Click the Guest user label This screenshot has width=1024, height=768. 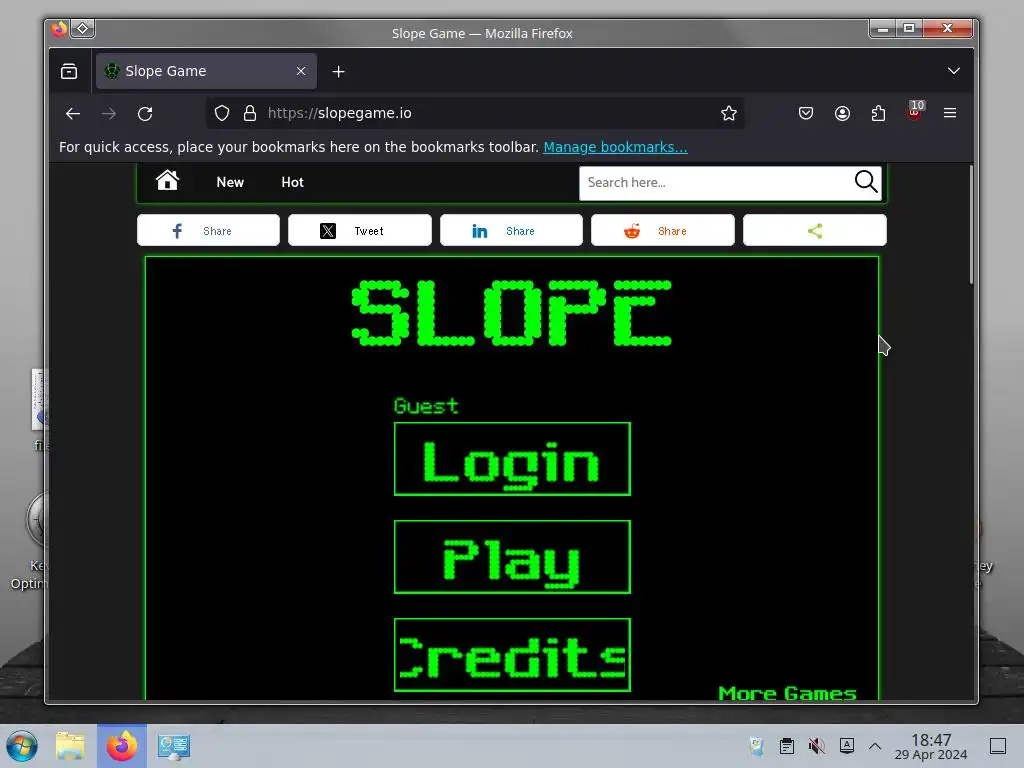[x=426, y=406]
